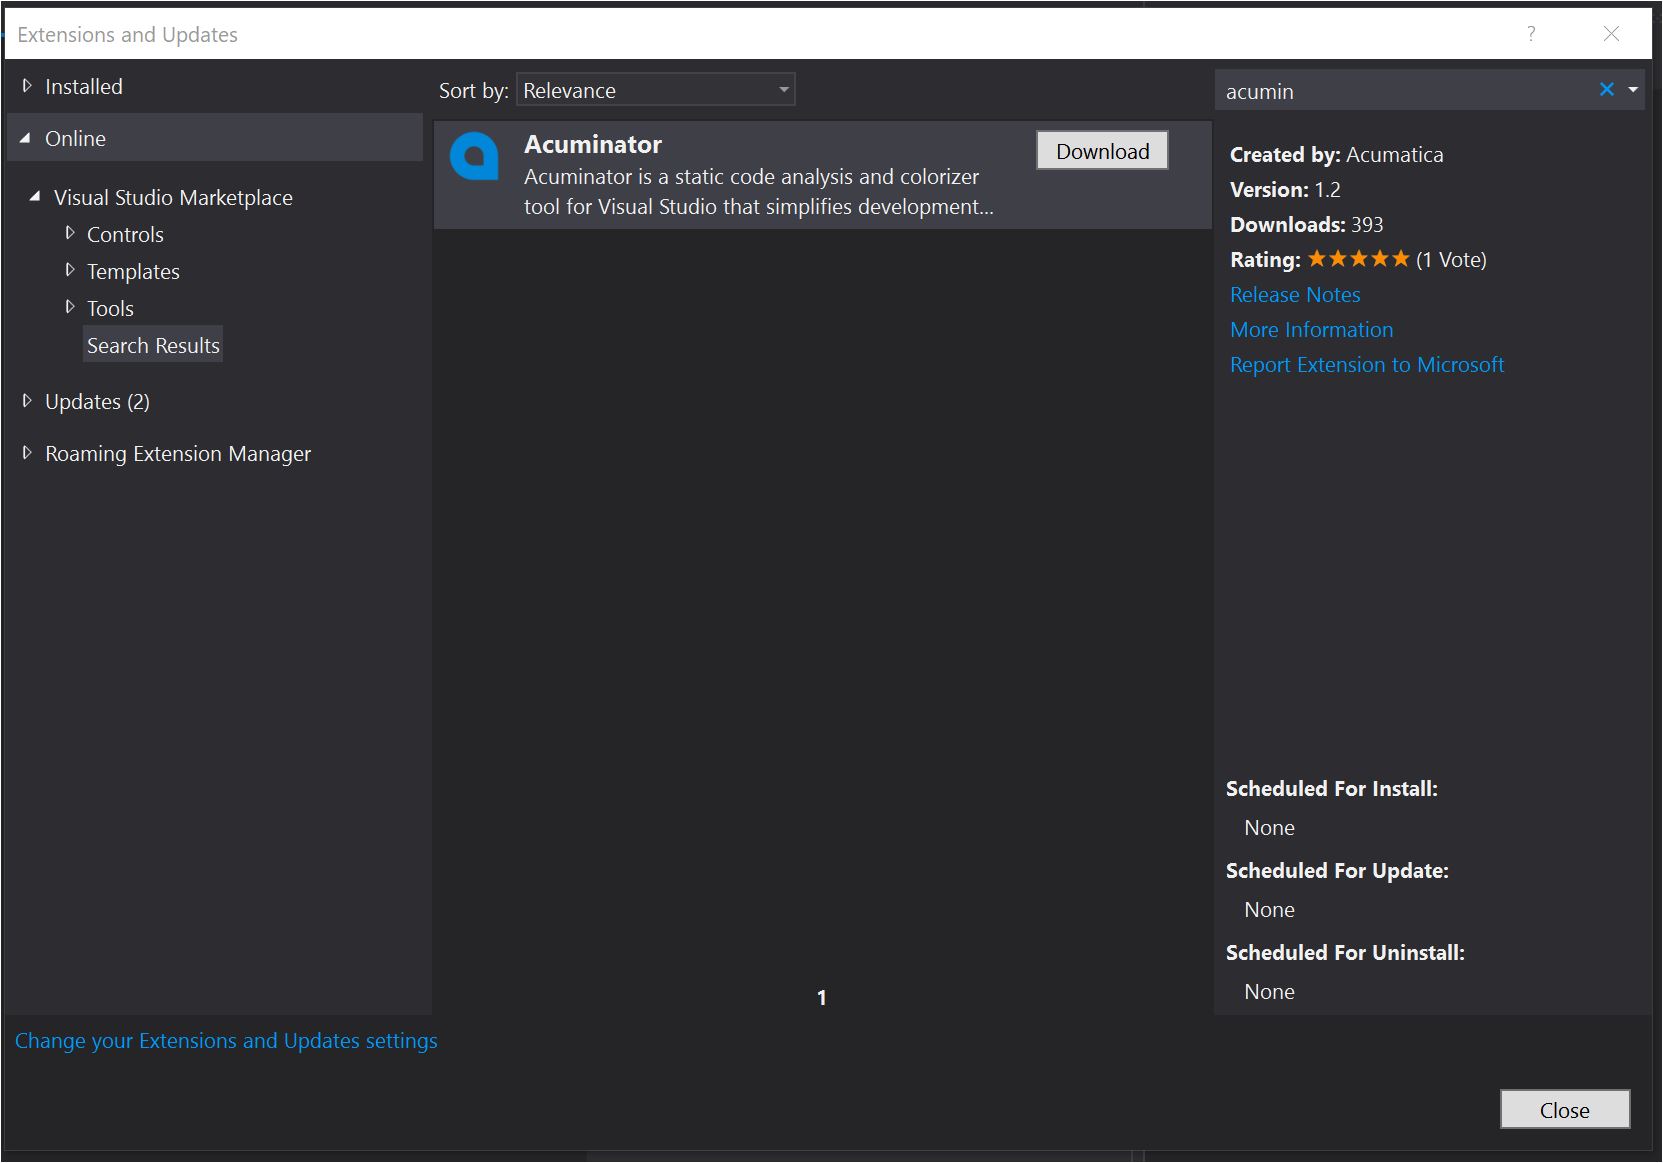Expand the Installed section
This screenshot has width=1663, height=1163.
pyautogui.click(x=27, y=85)
